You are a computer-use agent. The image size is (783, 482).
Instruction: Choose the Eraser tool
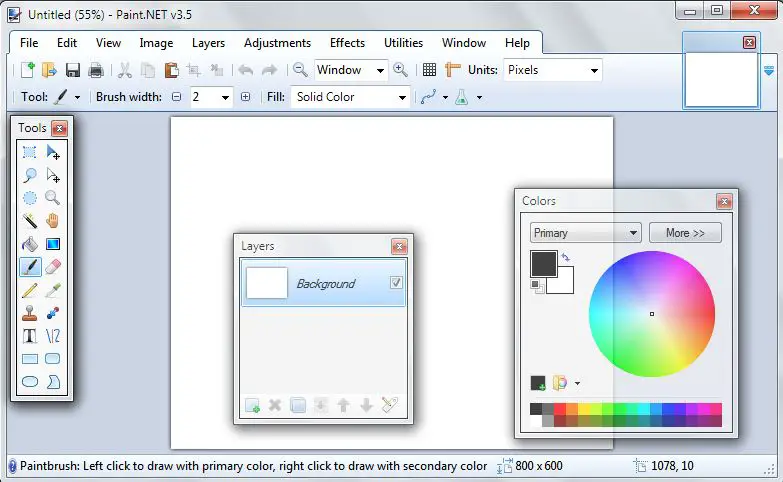[53, 267]
